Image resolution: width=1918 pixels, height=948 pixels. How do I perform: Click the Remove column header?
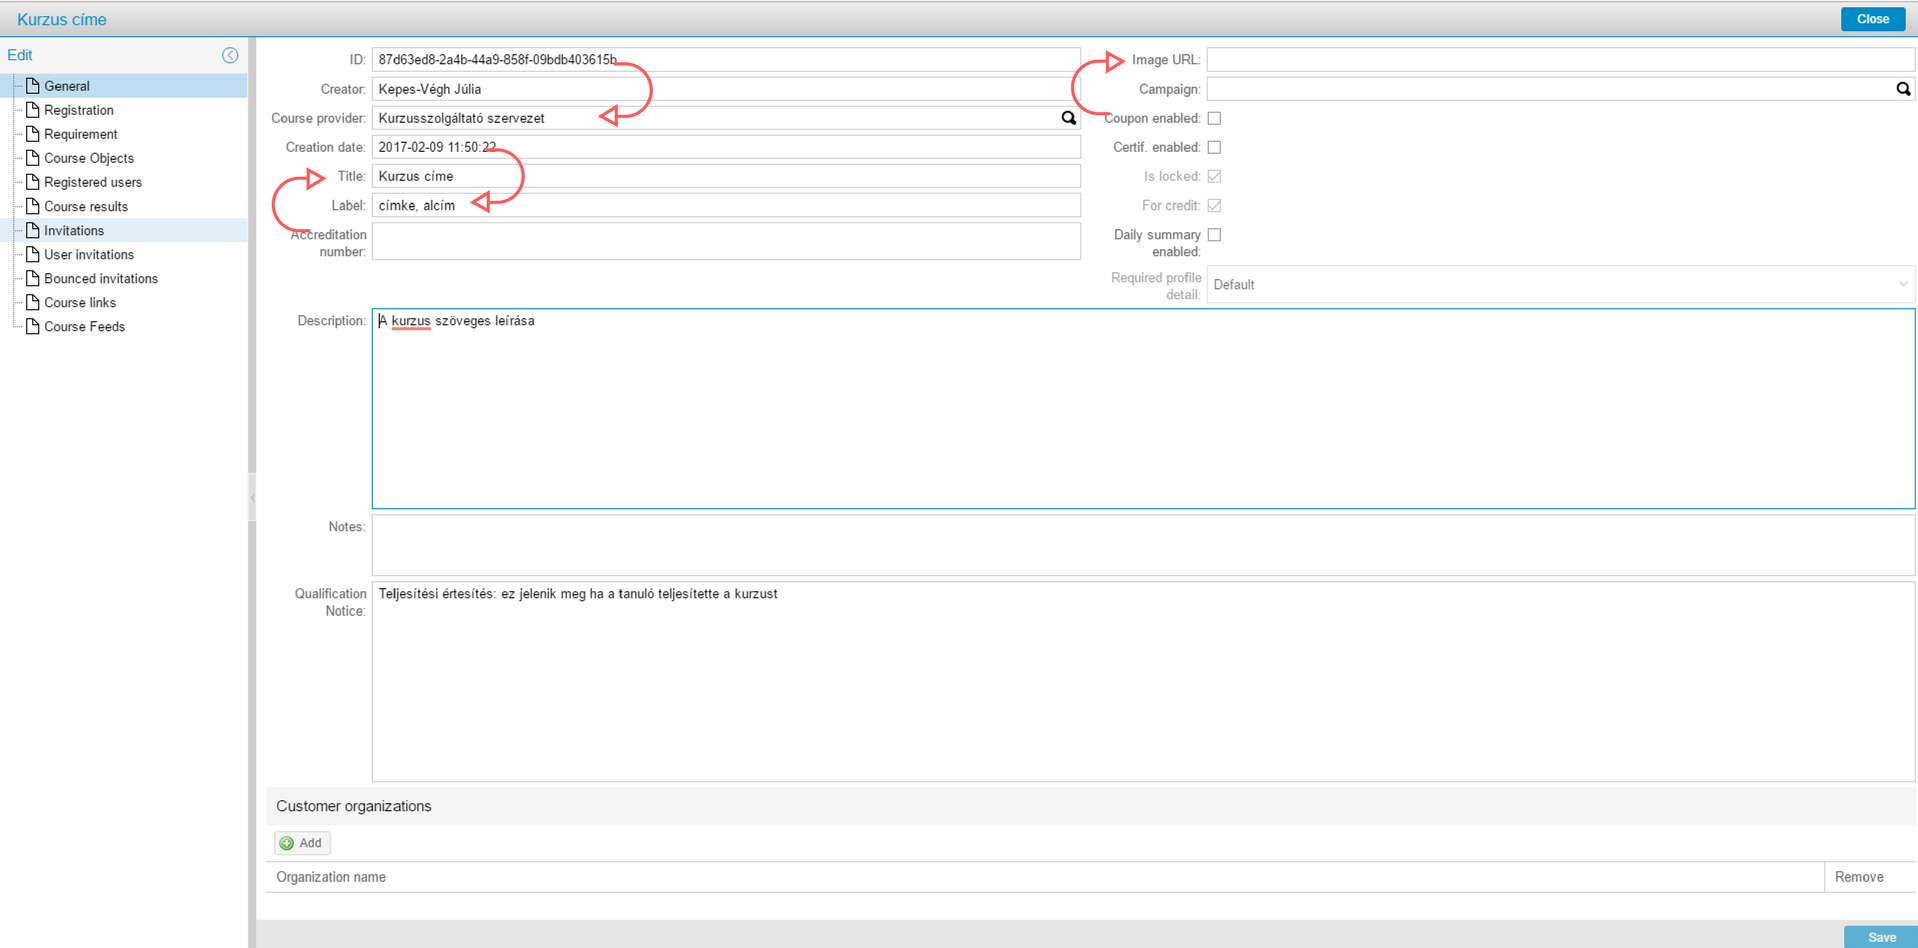tap(1858, 877)
